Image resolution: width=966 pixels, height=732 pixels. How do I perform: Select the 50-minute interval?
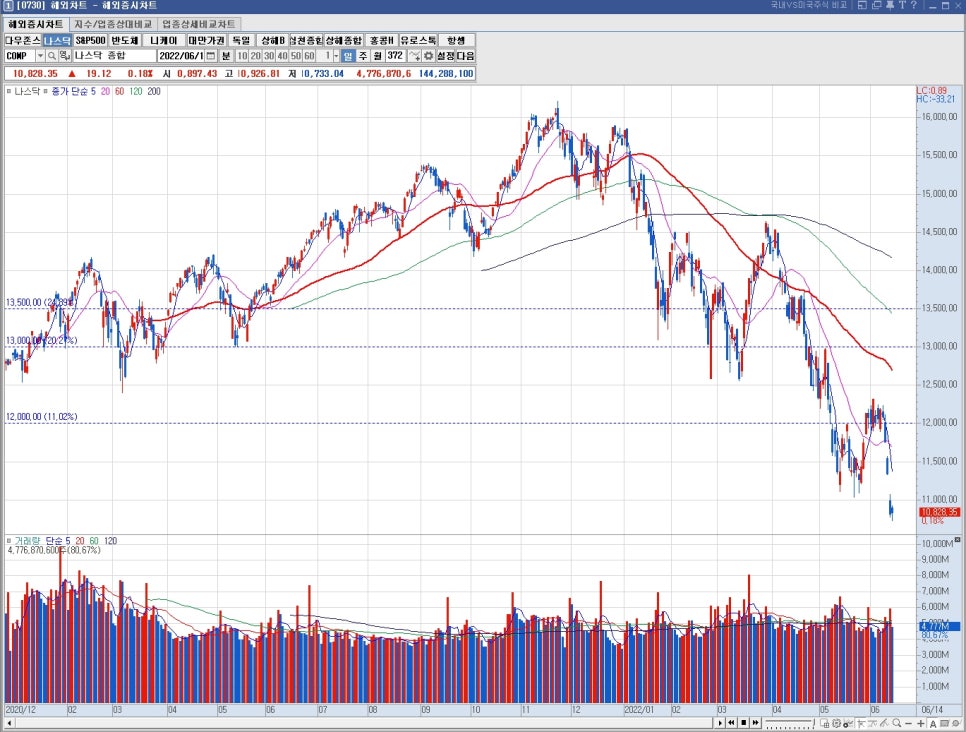(296, 56)
